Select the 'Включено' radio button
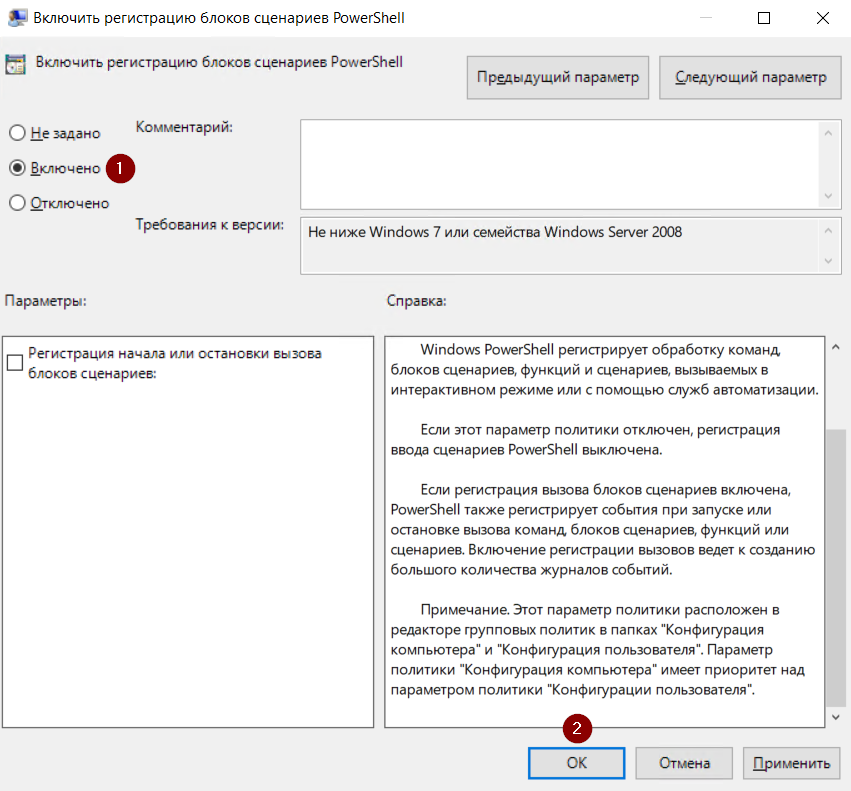This screenshot has height=791, width=851. click(x=17, y=168)
